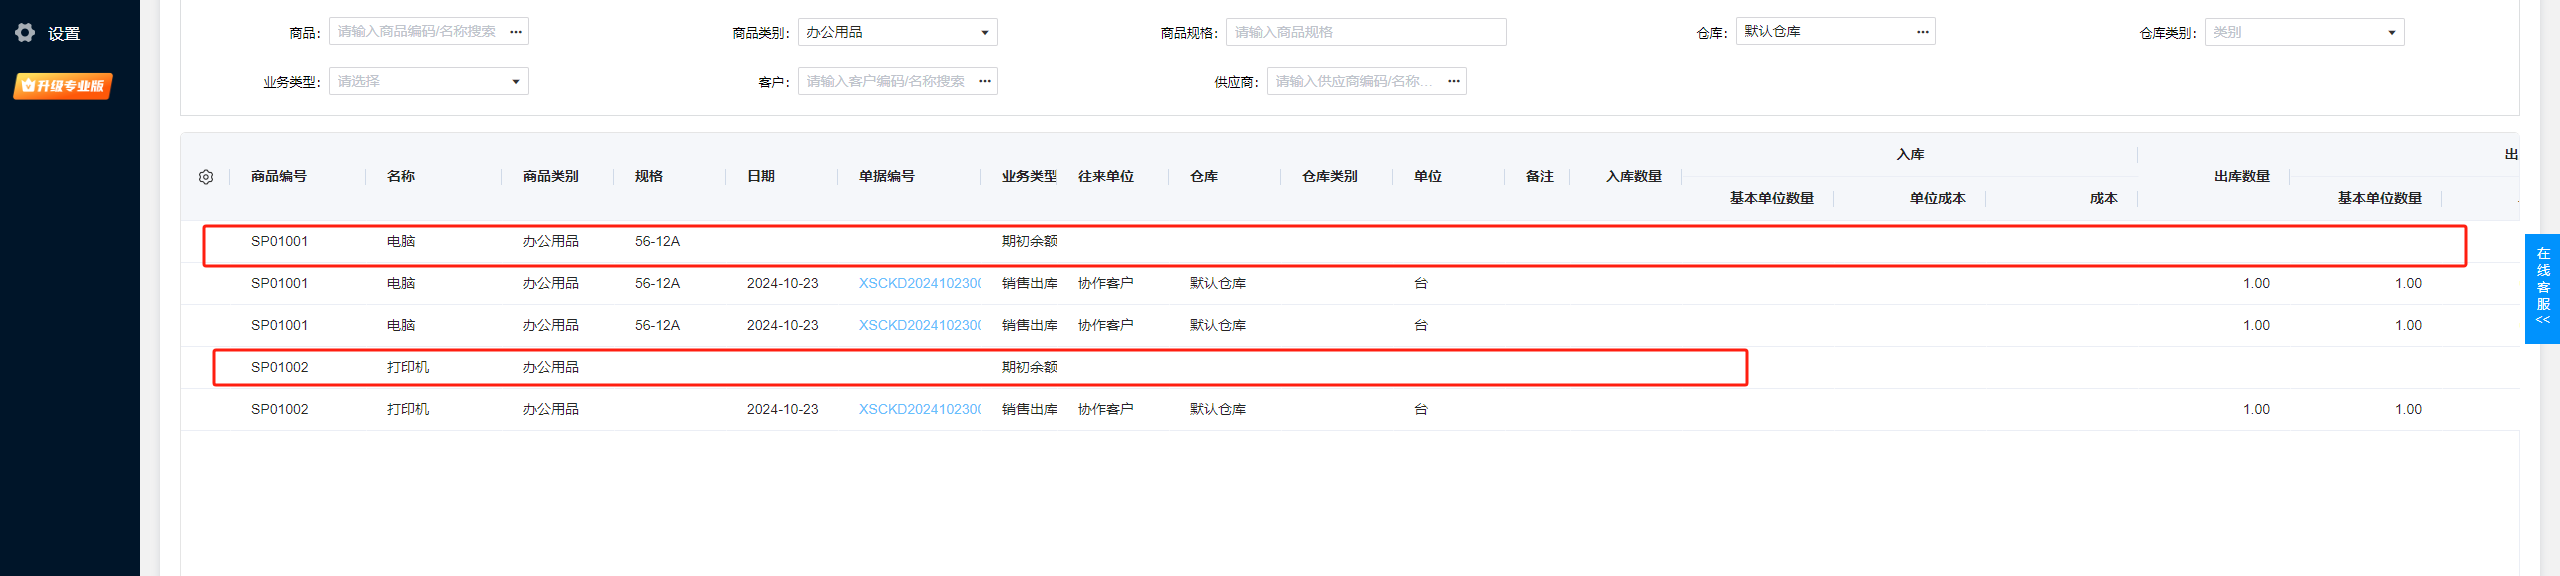Open second SP01001 sales order link

click(919, 326)
